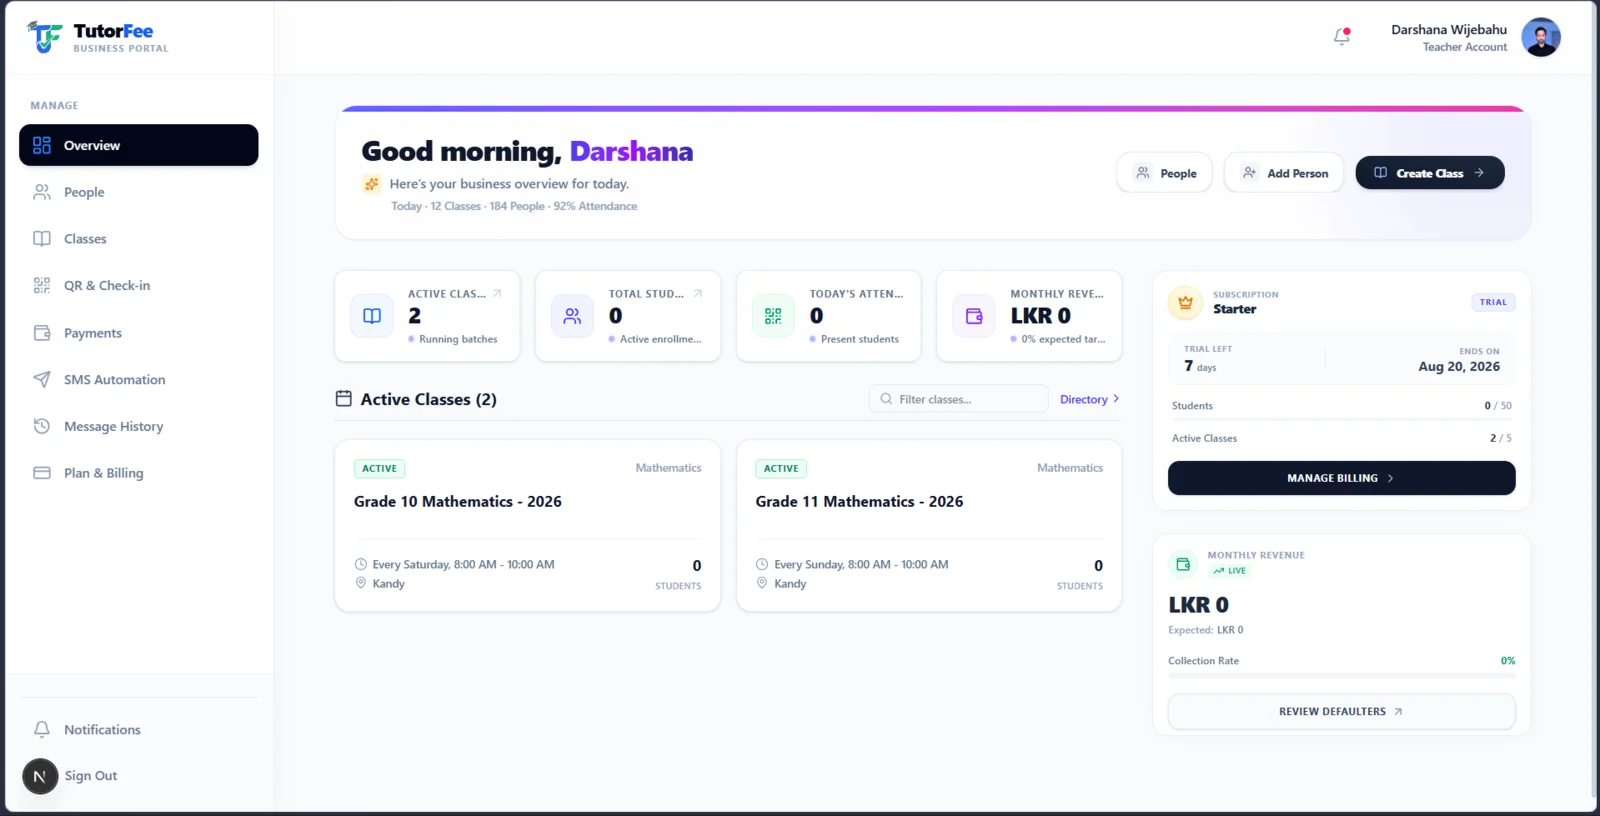Open QR & Check-in page
The width and height of the screenshot is (1600, 816).
(x=139, y=285)
